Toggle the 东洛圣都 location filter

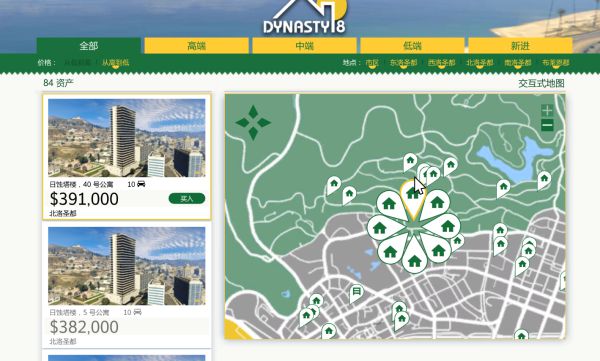403,63
